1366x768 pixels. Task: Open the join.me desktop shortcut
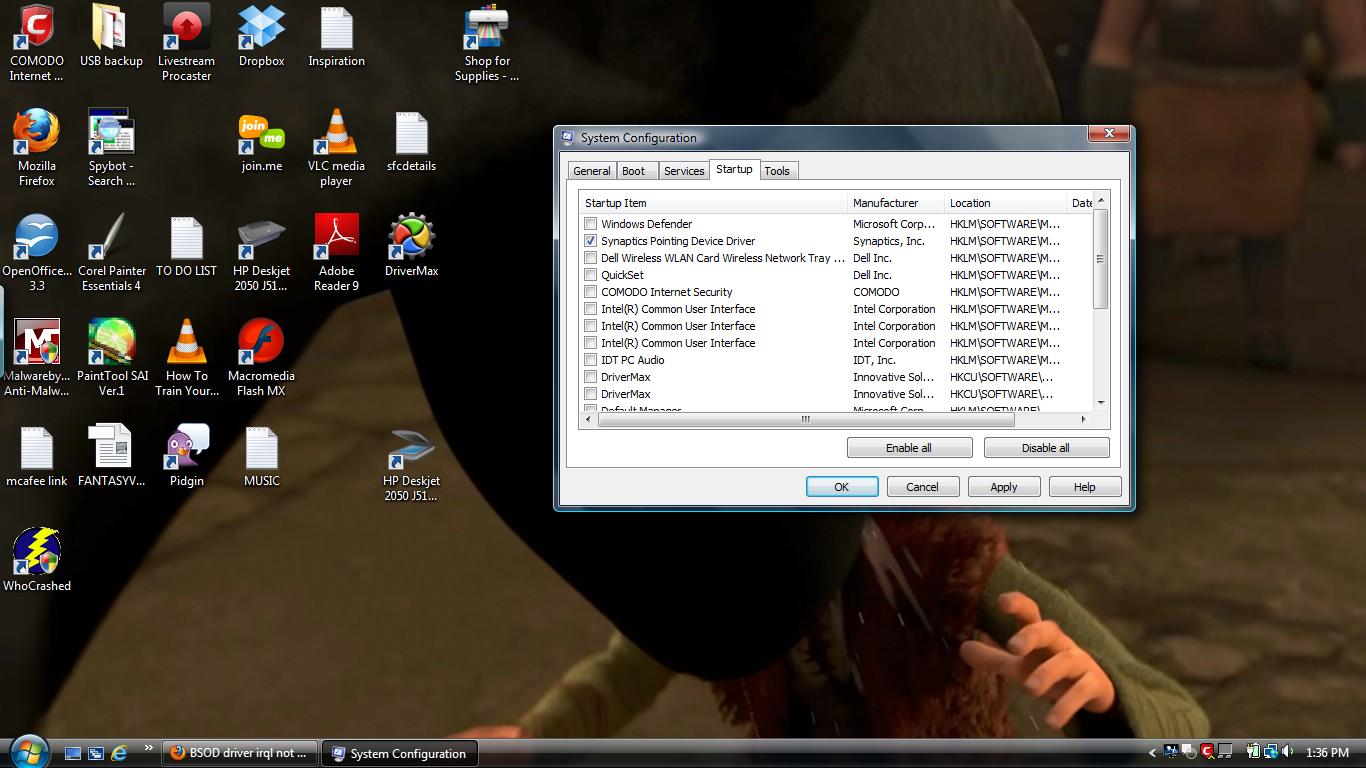click(x=261, y=142)
